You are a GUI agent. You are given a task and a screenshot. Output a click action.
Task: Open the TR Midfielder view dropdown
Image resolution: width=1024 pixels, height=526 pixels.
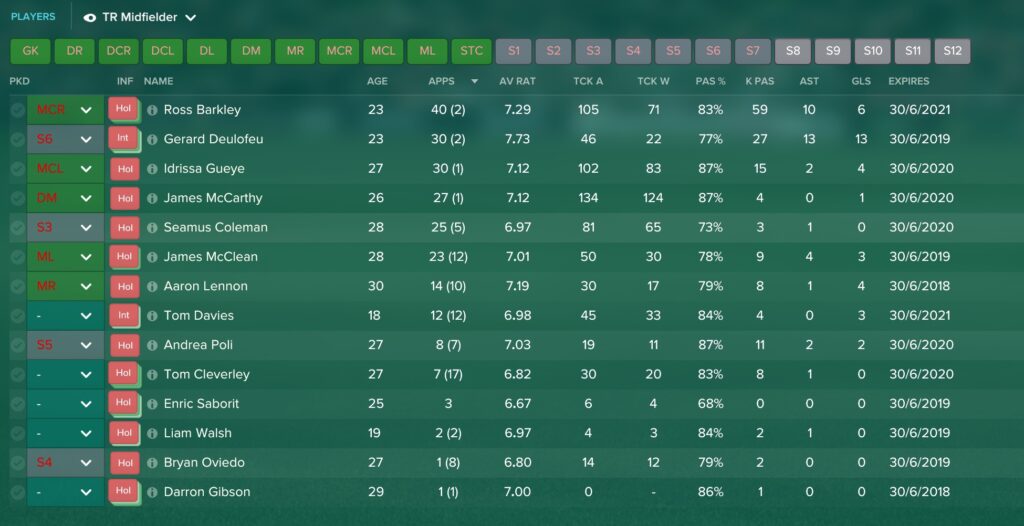tap(191, 18)
